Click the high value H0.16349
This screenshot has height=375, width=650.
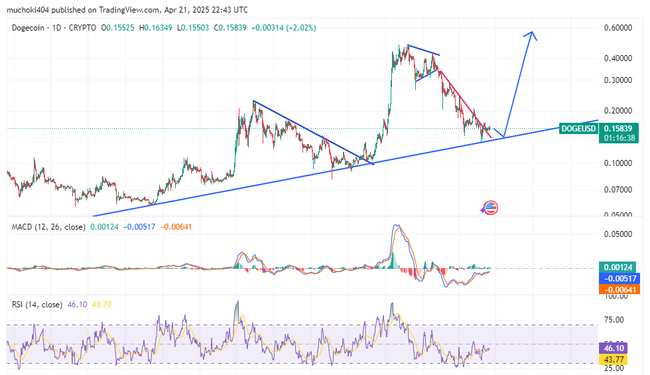pyautogui.click(x=156, y=28)
